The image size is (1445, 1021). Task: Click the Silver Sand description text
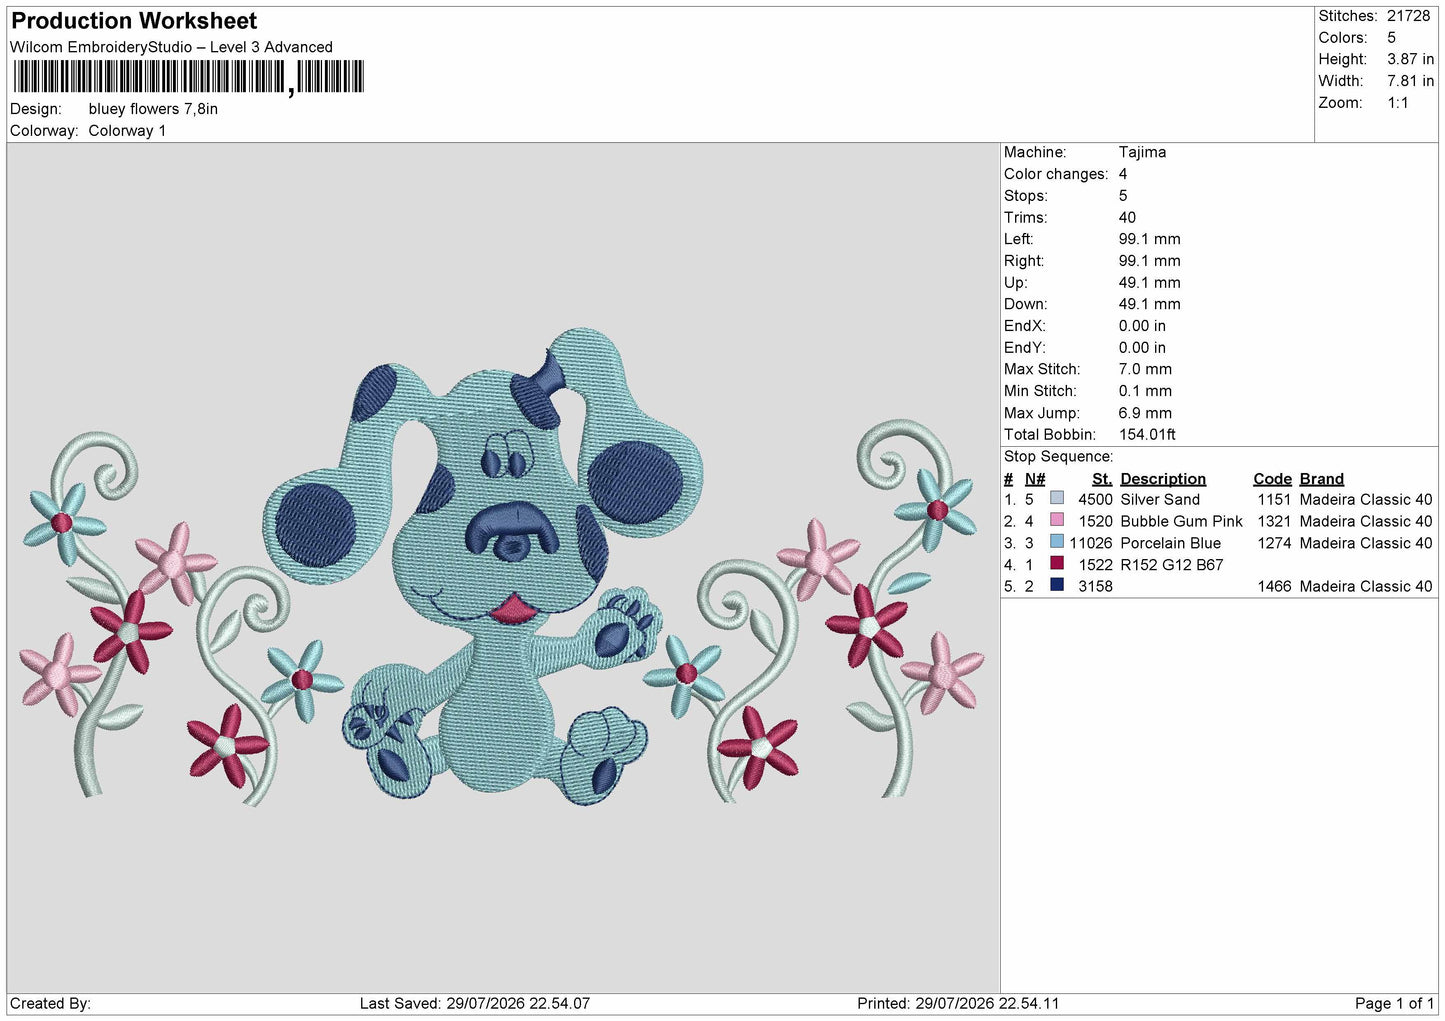1160,500
